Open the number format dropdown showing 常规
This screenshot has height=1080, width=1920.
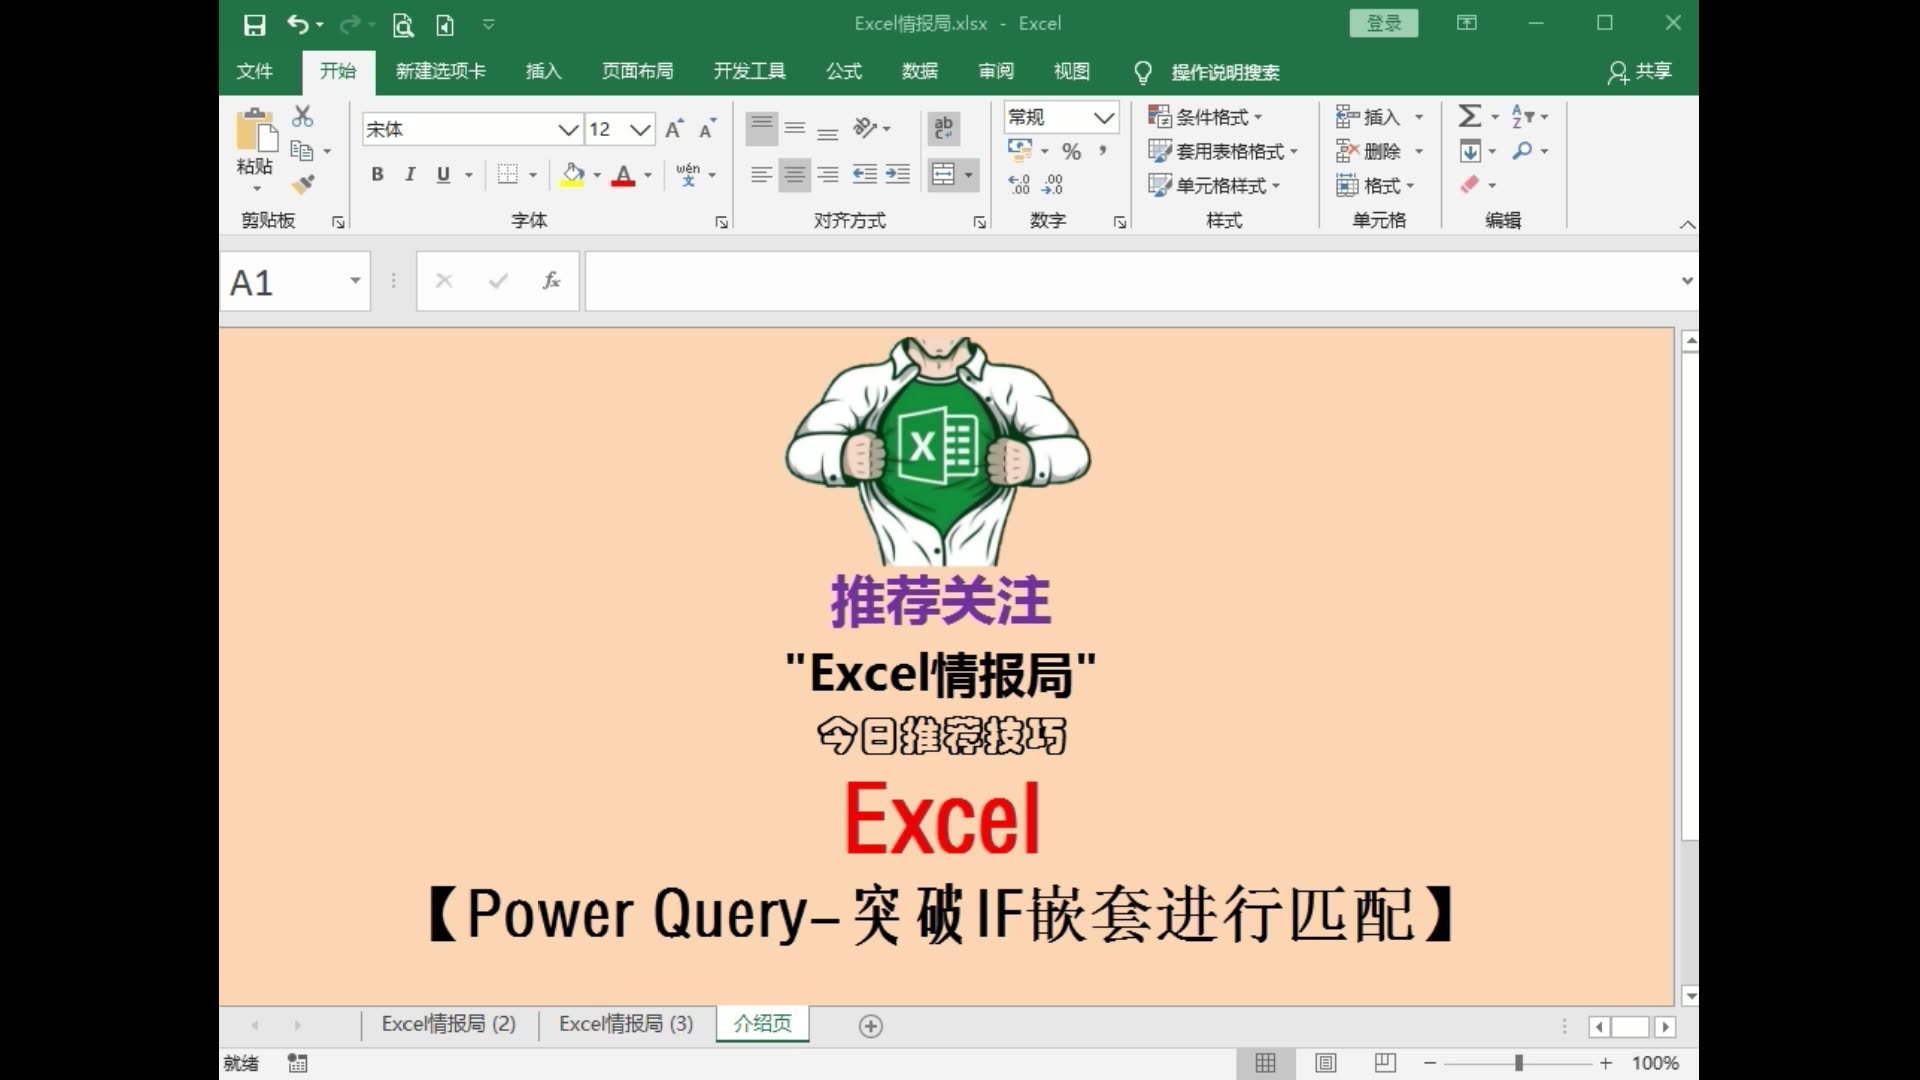pos(1105,117)
